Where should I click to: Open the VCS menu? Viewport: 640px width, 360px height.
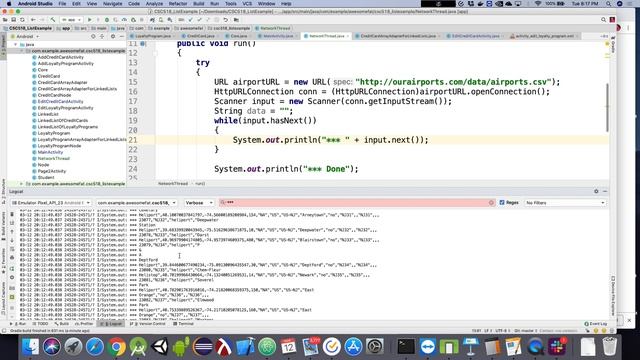point(247,4)
